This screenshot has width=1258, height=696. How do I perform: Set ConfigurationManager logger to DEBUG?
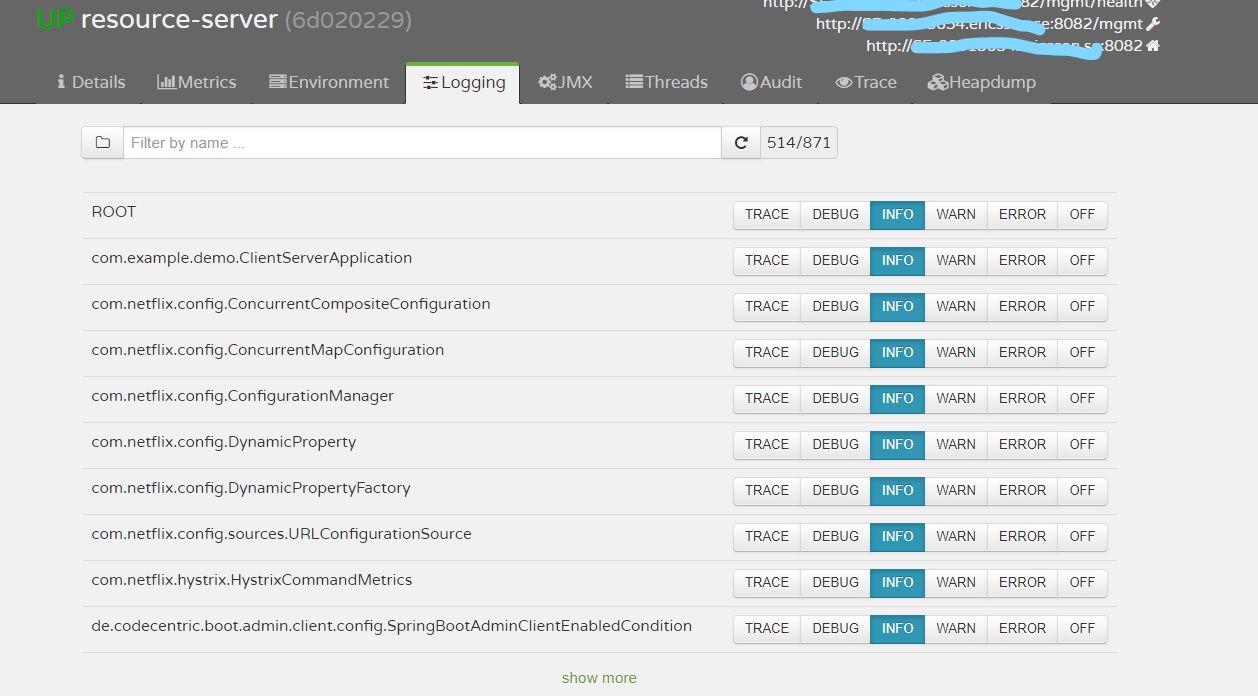click(835, 399)
